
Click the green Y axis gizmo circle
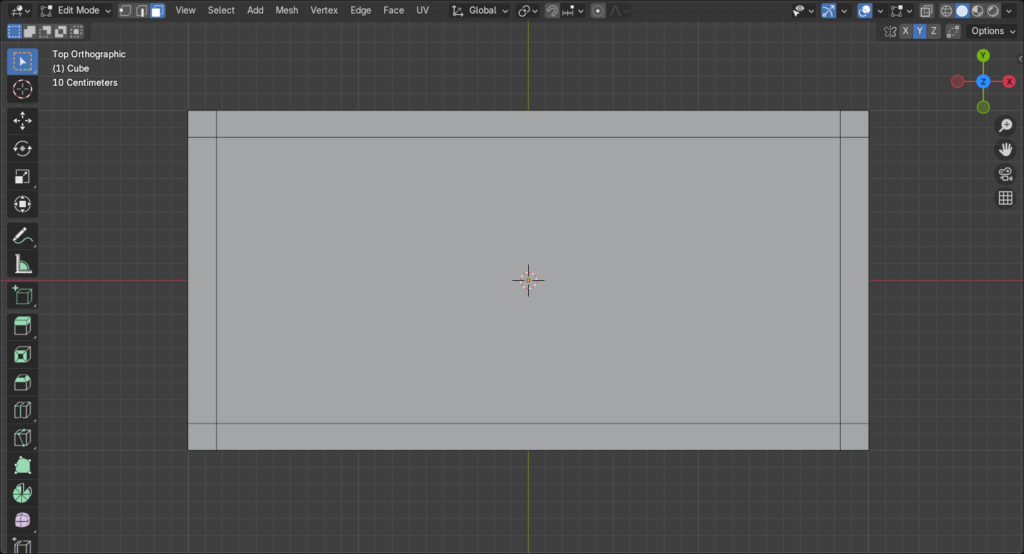983,56
